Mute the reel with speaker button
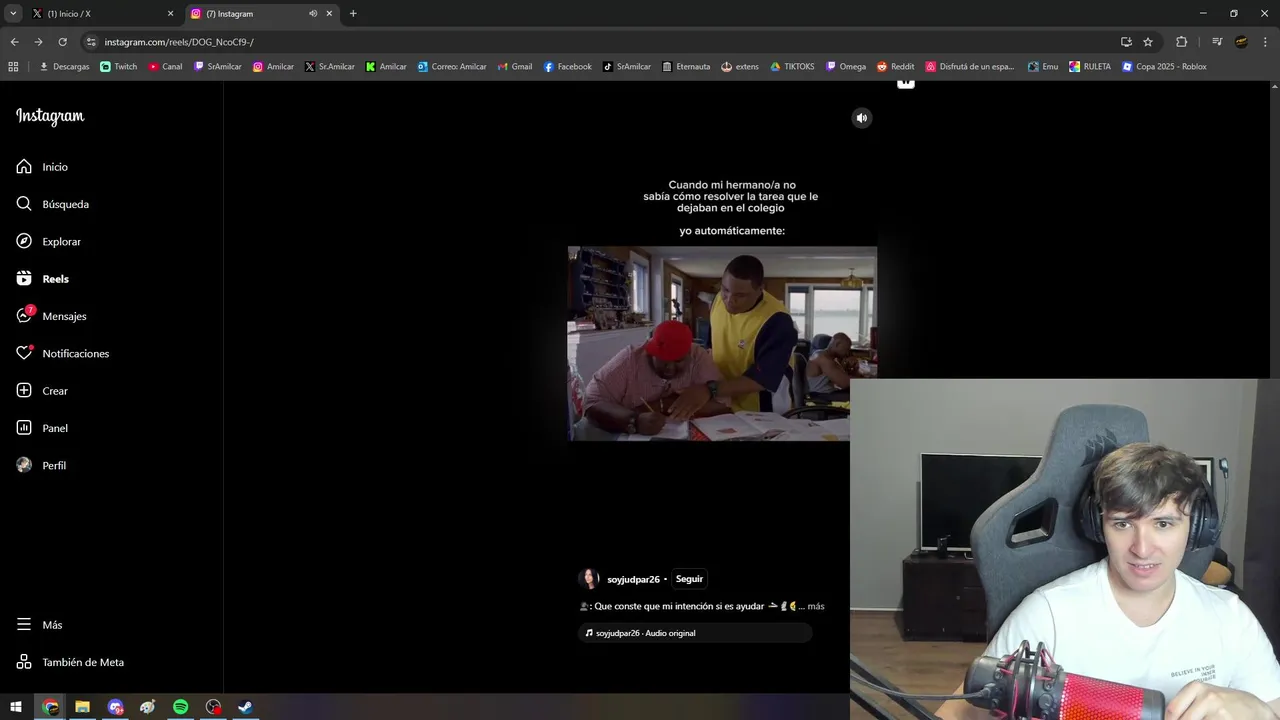 (x=862, y=118)
